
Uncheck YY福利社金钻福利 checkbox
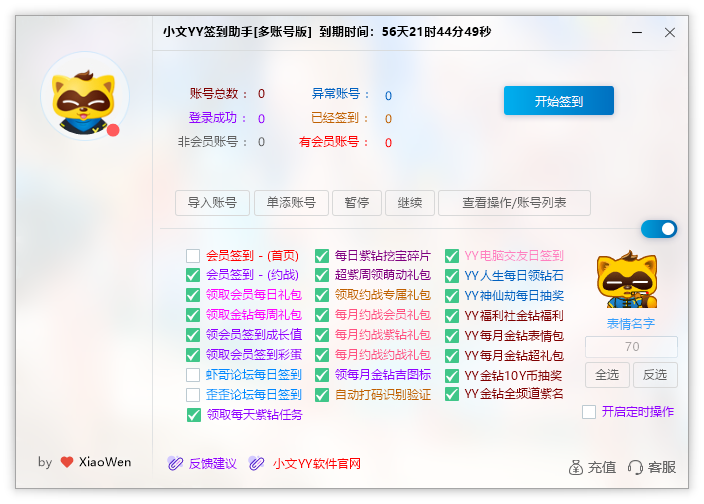[452, 316]
